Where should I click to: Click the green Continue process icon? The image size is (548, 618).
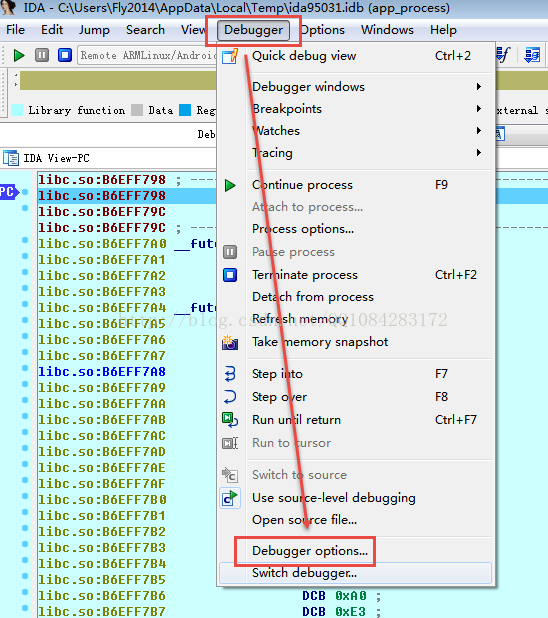point(230,185)
